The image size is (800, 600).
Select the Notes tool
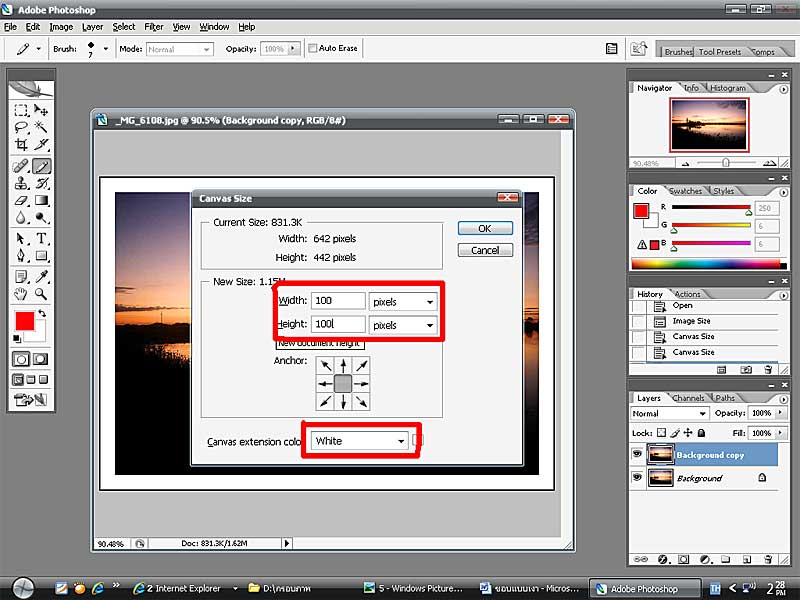pos(21,277)
